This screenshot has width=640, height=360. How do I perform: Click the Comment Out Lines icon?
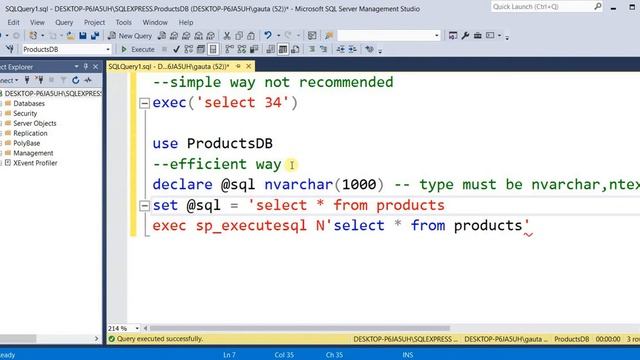tap(312, 49)
